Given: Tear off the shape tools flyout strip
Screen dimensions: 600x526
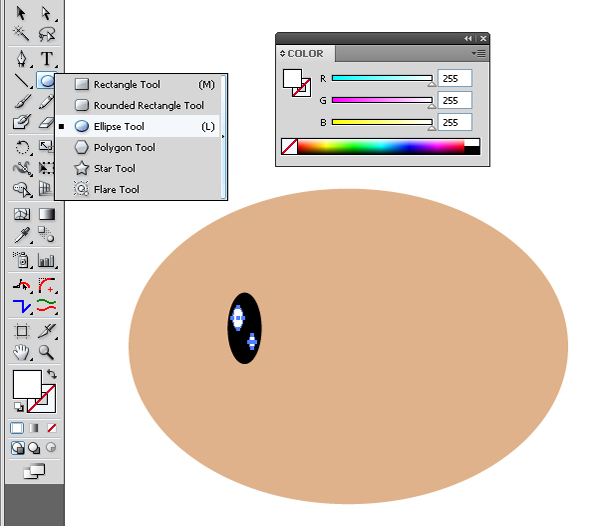Looking at the screenshot, I should point(223,137).
